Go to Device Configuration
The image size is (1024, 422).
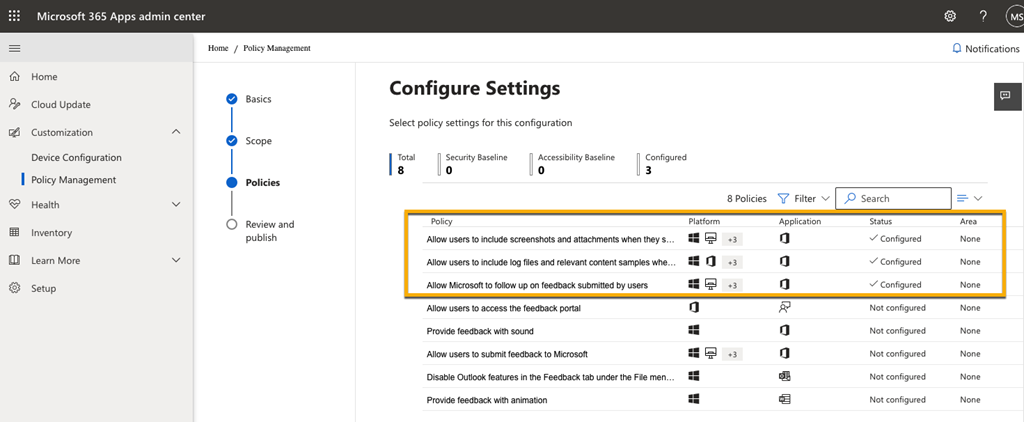point(76,157)
